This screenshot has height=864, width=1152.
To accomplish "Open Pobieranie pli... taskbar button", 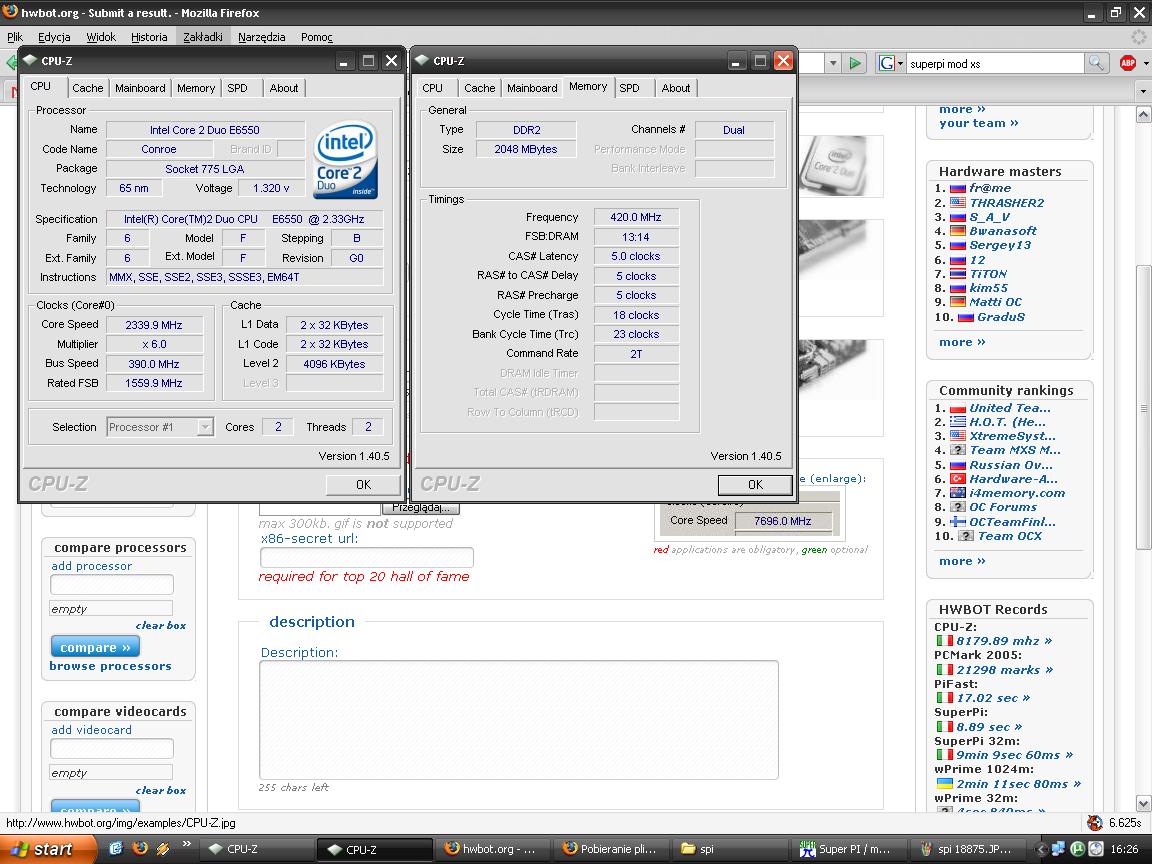I will tap(609, 849).
